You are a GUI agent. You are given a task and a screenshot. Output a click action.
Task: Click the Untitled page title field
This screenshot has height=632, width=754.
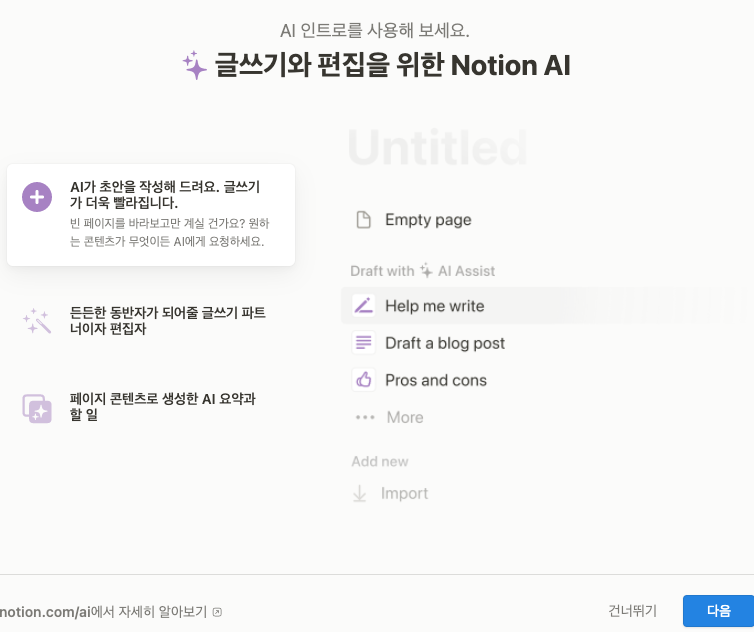(x=438, y=149)
